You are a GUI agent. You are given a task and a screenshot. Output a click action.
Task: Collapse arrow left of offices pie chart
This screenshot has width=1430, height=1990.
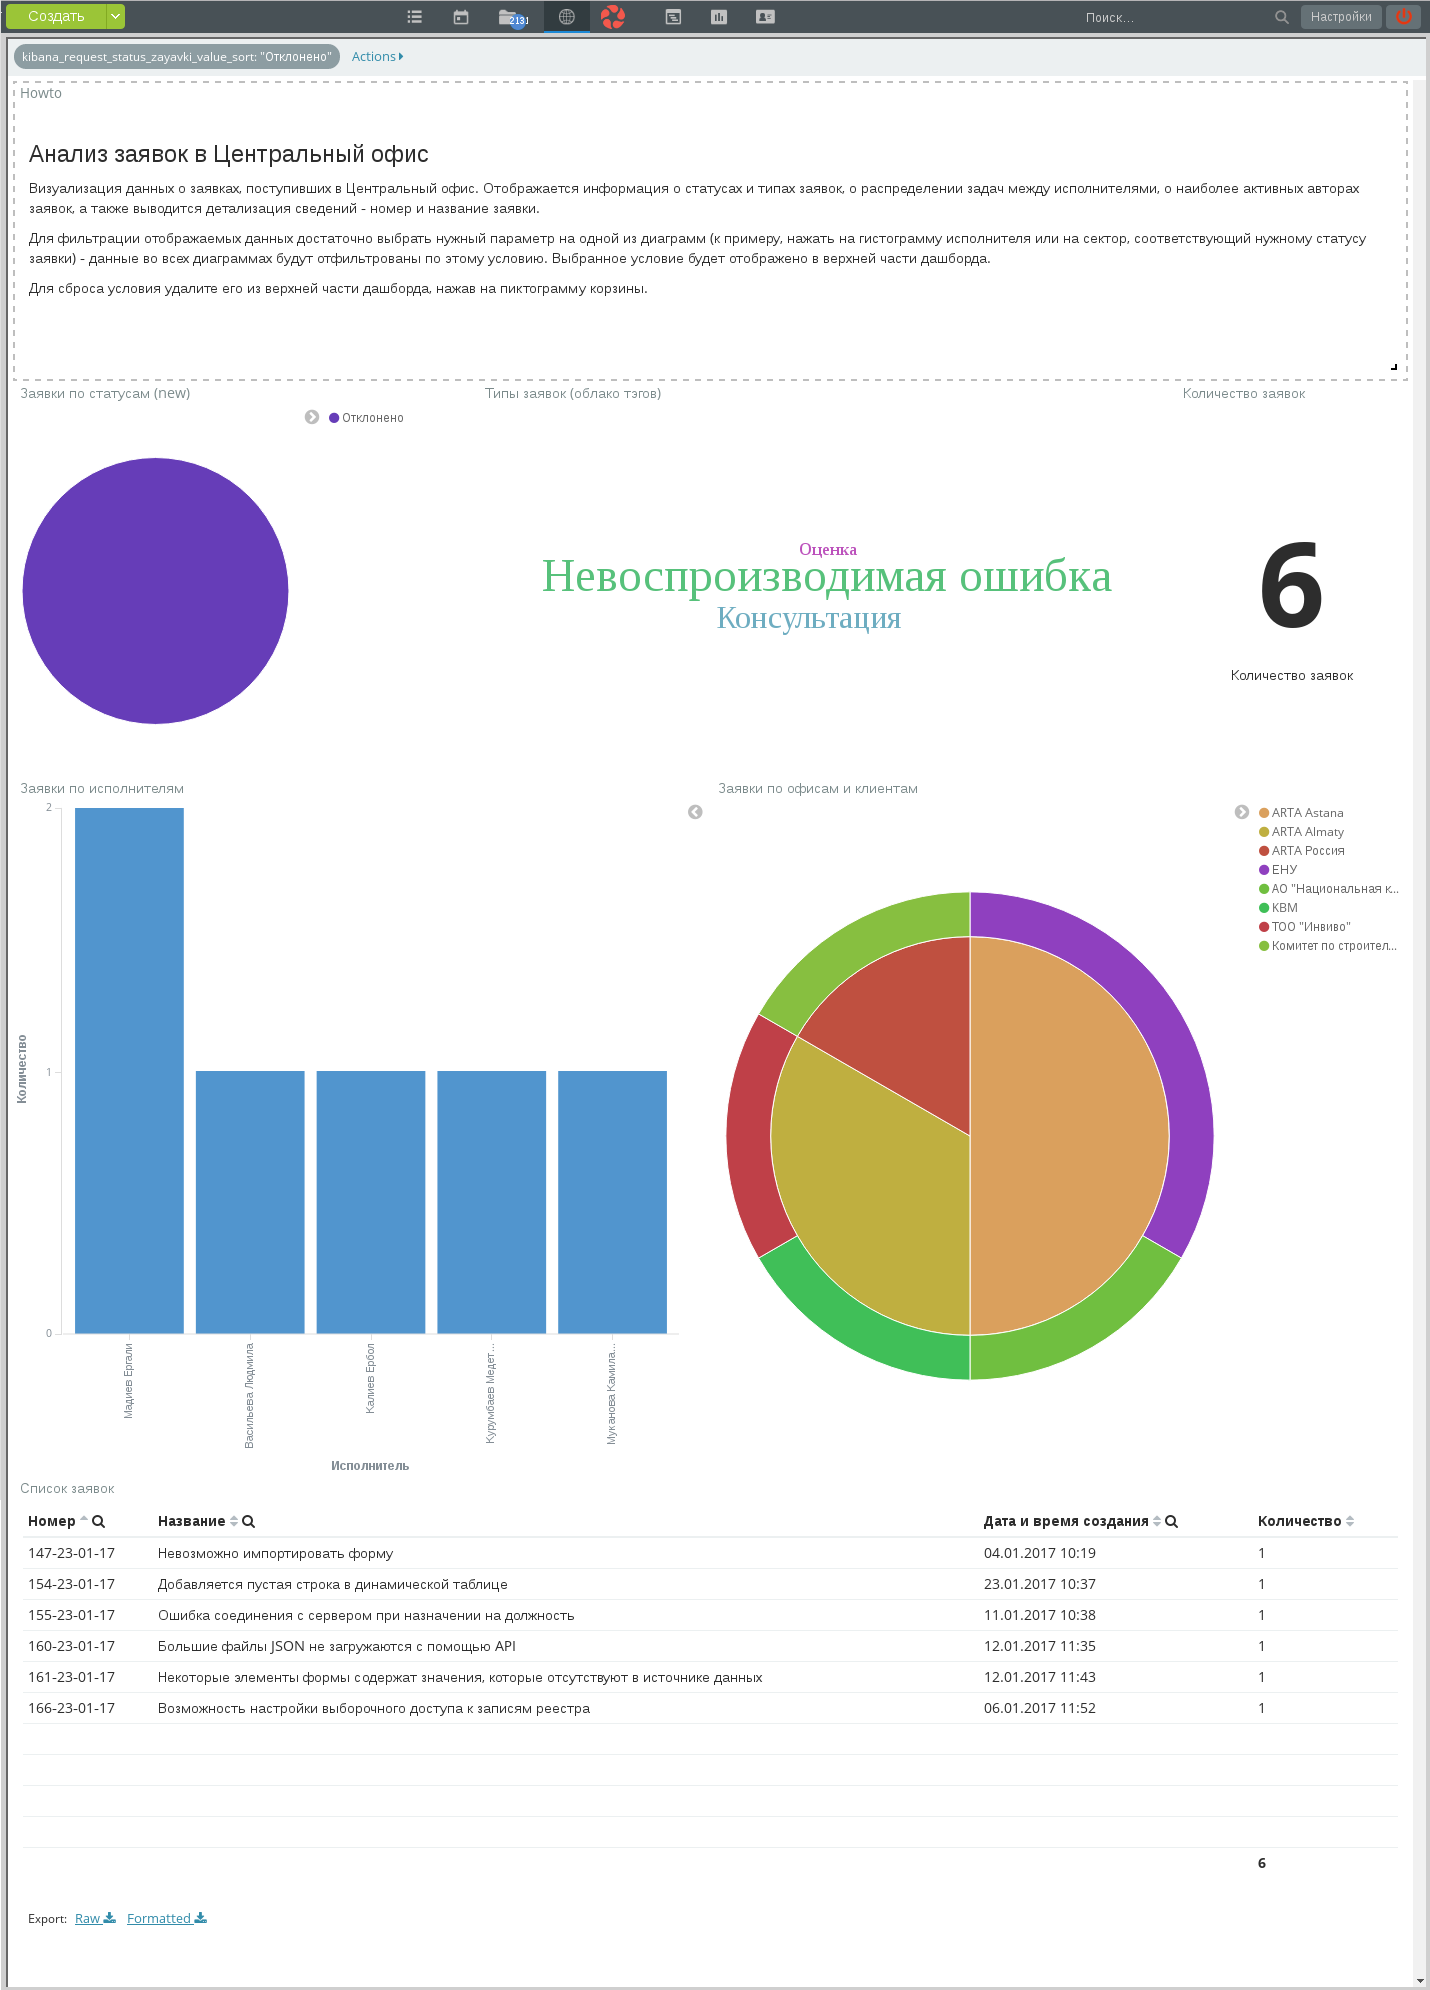pos(695,812)
